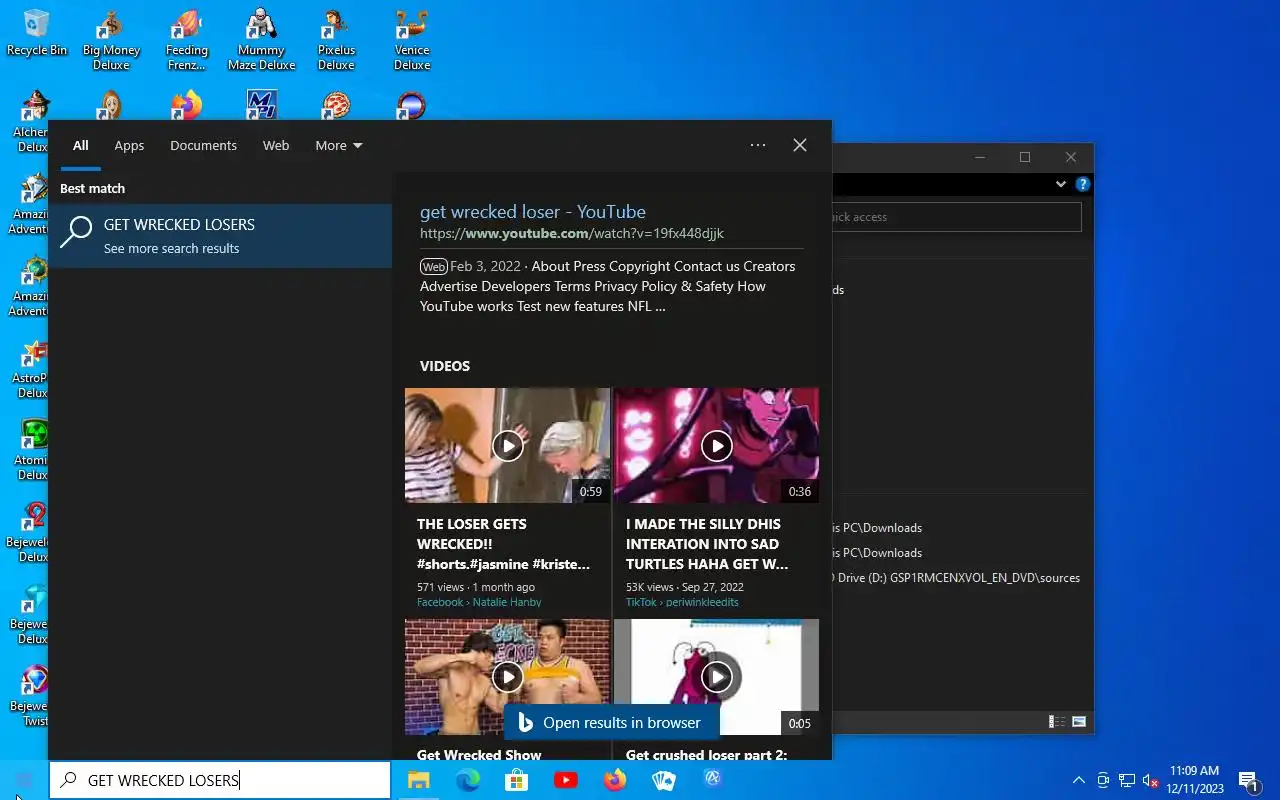Image resolution: width=1280 pixels, height=800 pixels.
Task: Launch Microsoft Edge from the taskbar
Action: (x=467, y=780)
